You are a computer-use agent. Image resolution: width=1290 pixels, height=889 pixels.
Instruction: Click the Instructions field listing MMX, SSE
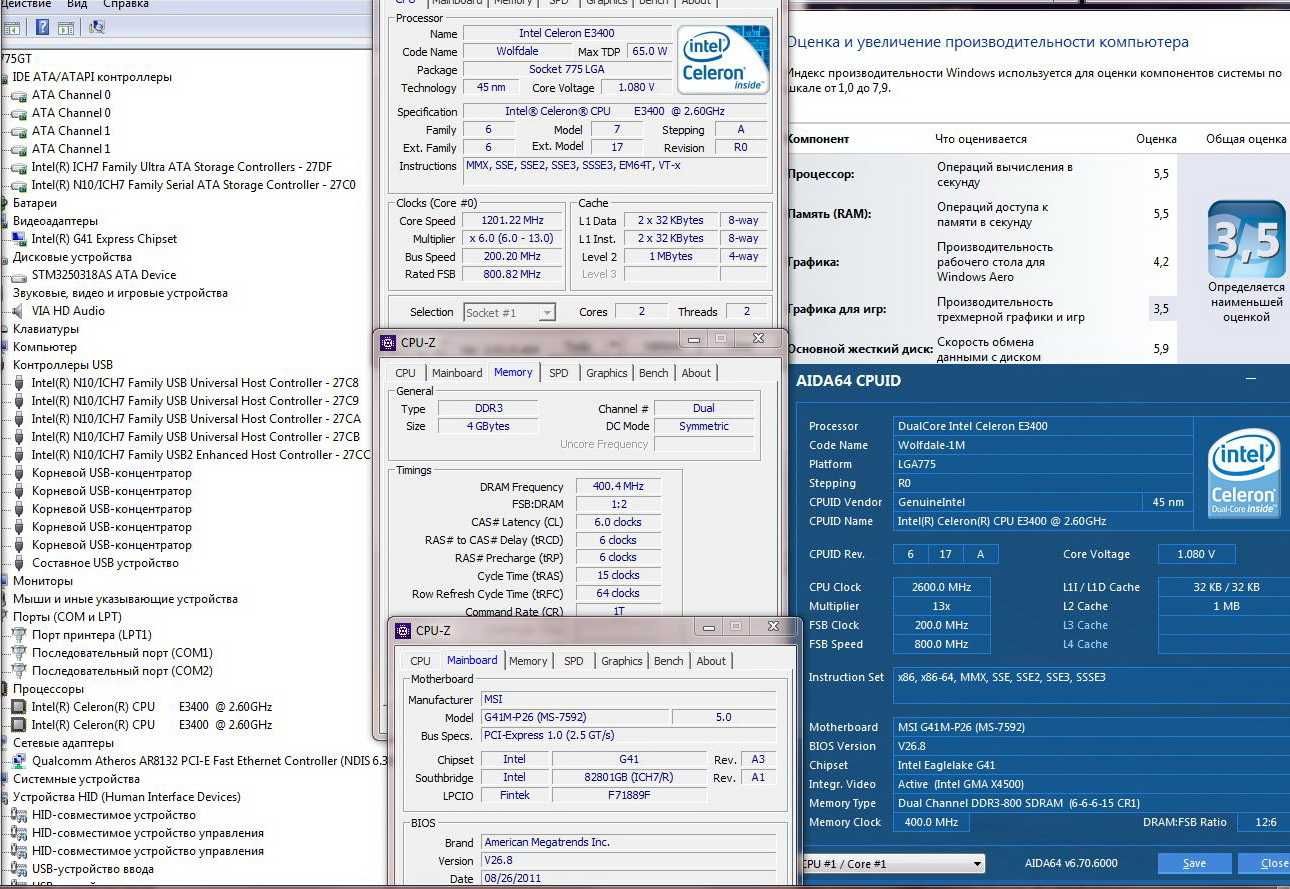615,172
